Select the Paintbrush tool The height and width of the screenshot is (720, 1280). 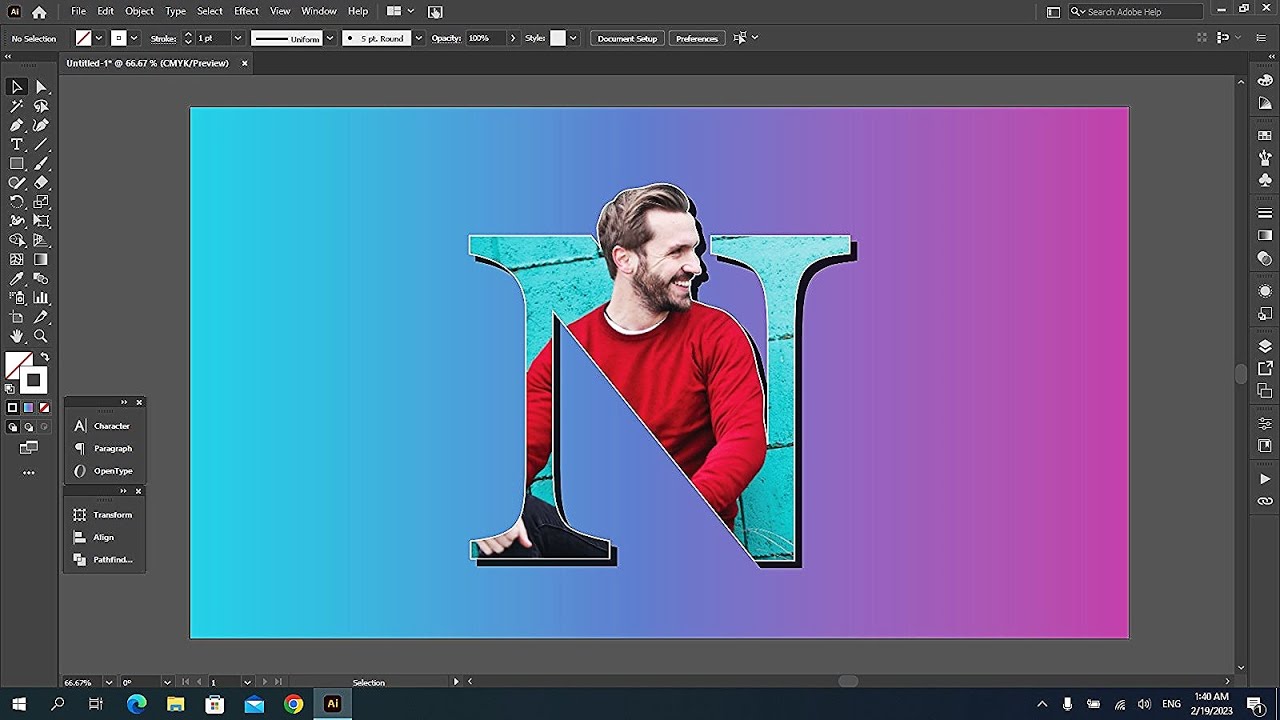pyautogui.click(x=41, y=163)
